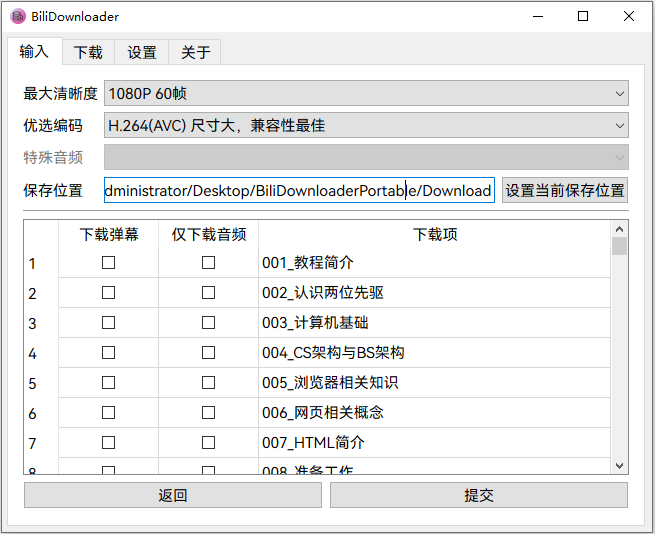Enable 下载弹幕 for 005_浏览器相关知识

point(109,383)
